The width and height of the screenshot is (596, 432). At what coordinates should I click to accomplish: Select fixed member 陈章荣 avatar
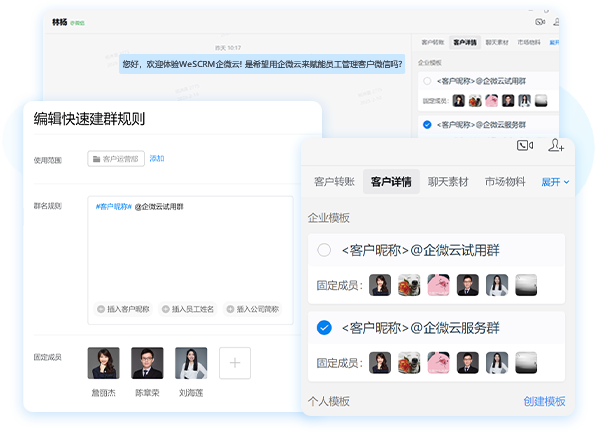point(147,363)
